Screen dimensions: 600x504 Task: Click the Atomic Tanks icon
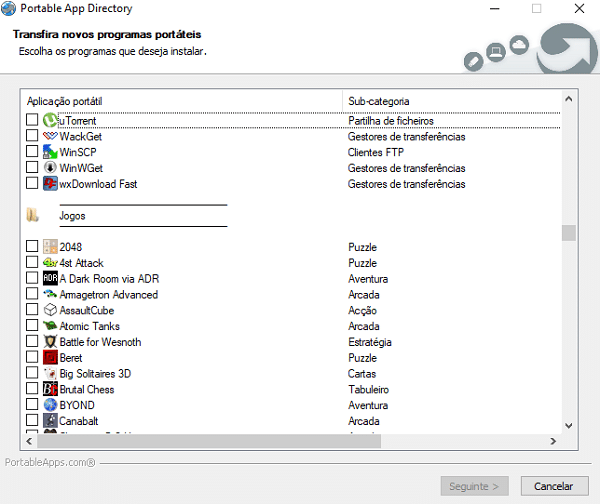50,326
